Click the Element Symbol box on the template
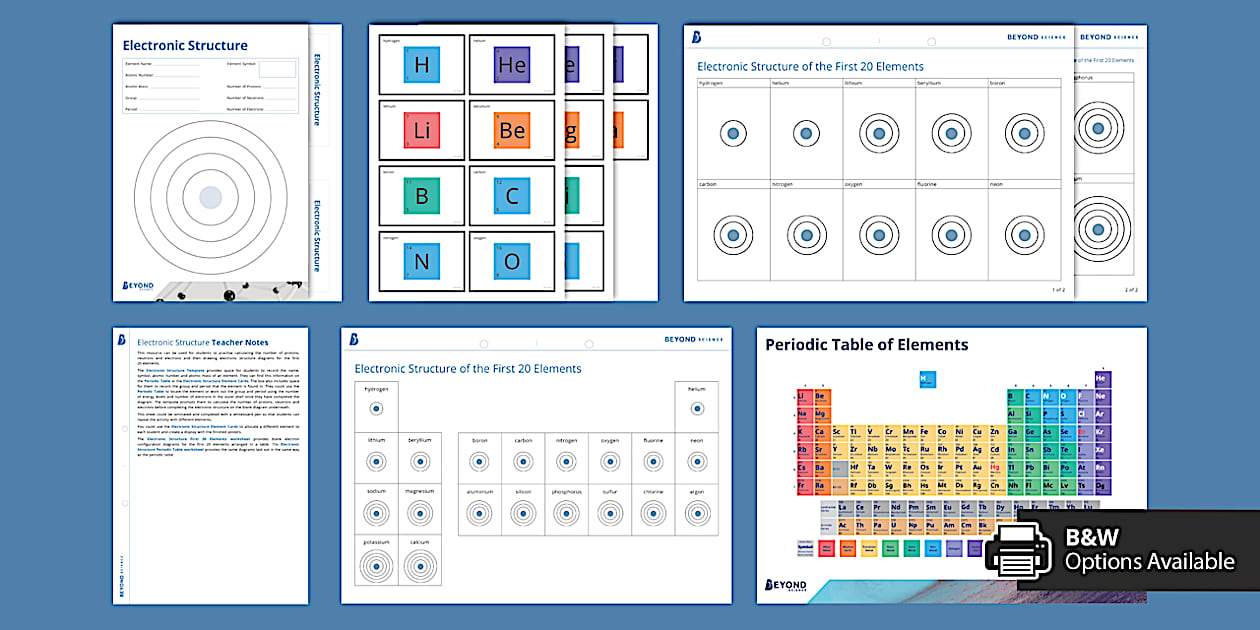The image size is (1260, 630). (x=278, y=68)
